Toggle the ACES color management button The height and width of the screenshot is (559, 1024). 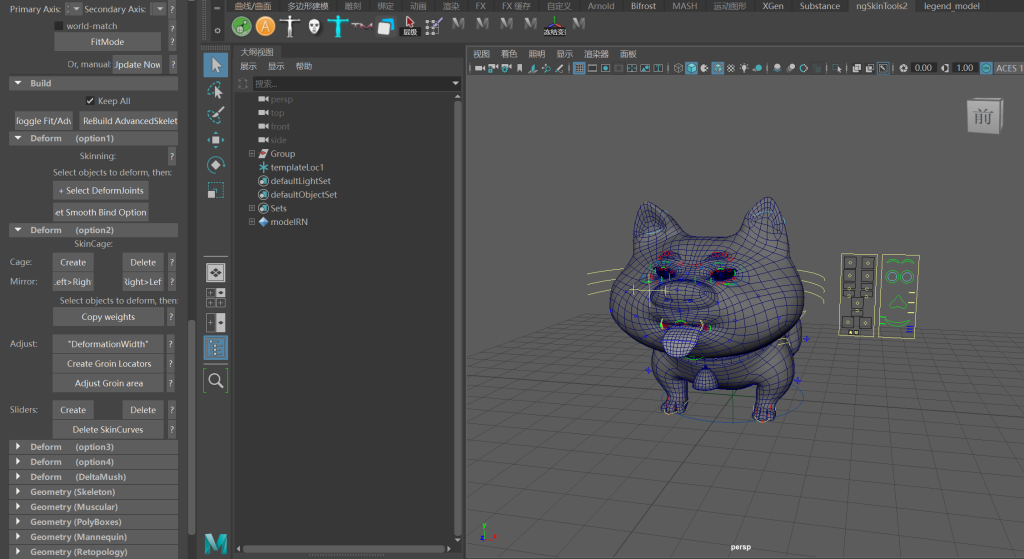click(986, 68)
